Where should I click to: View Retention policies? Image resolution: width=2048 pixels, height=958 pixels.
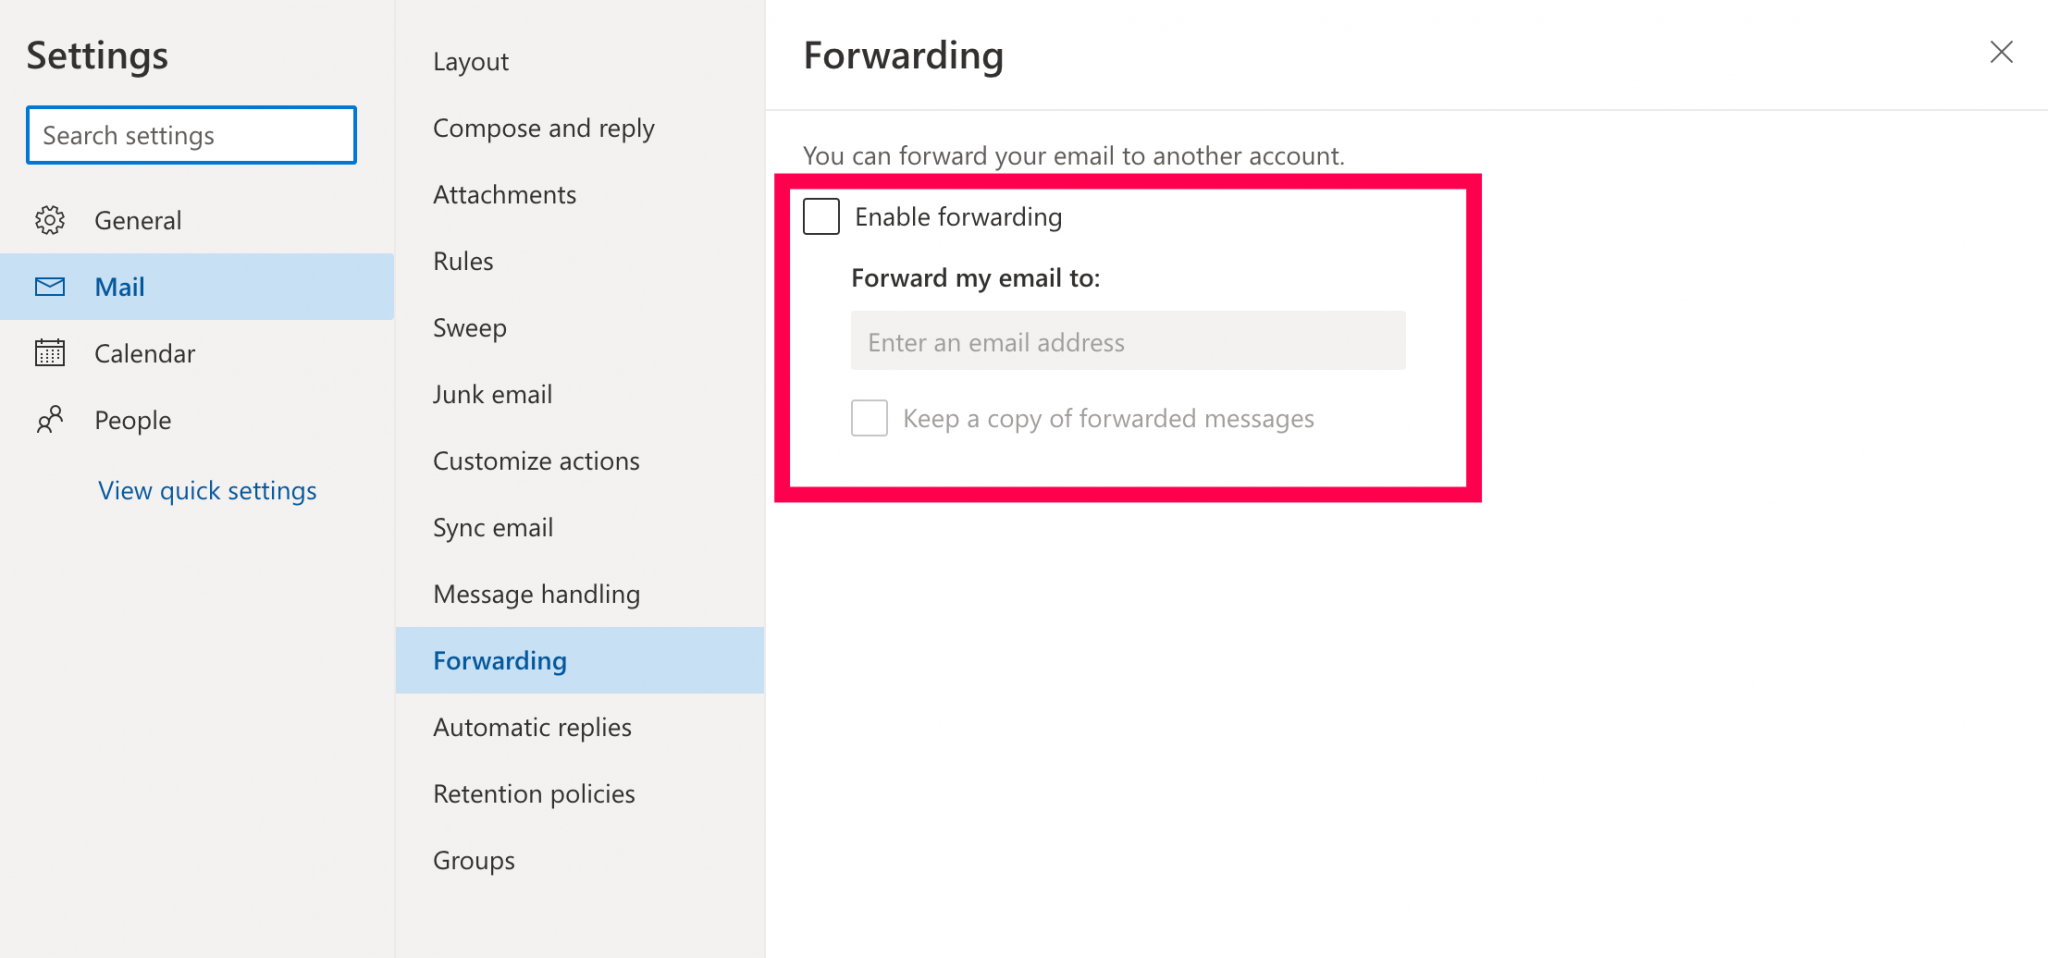tap(534, 793)
